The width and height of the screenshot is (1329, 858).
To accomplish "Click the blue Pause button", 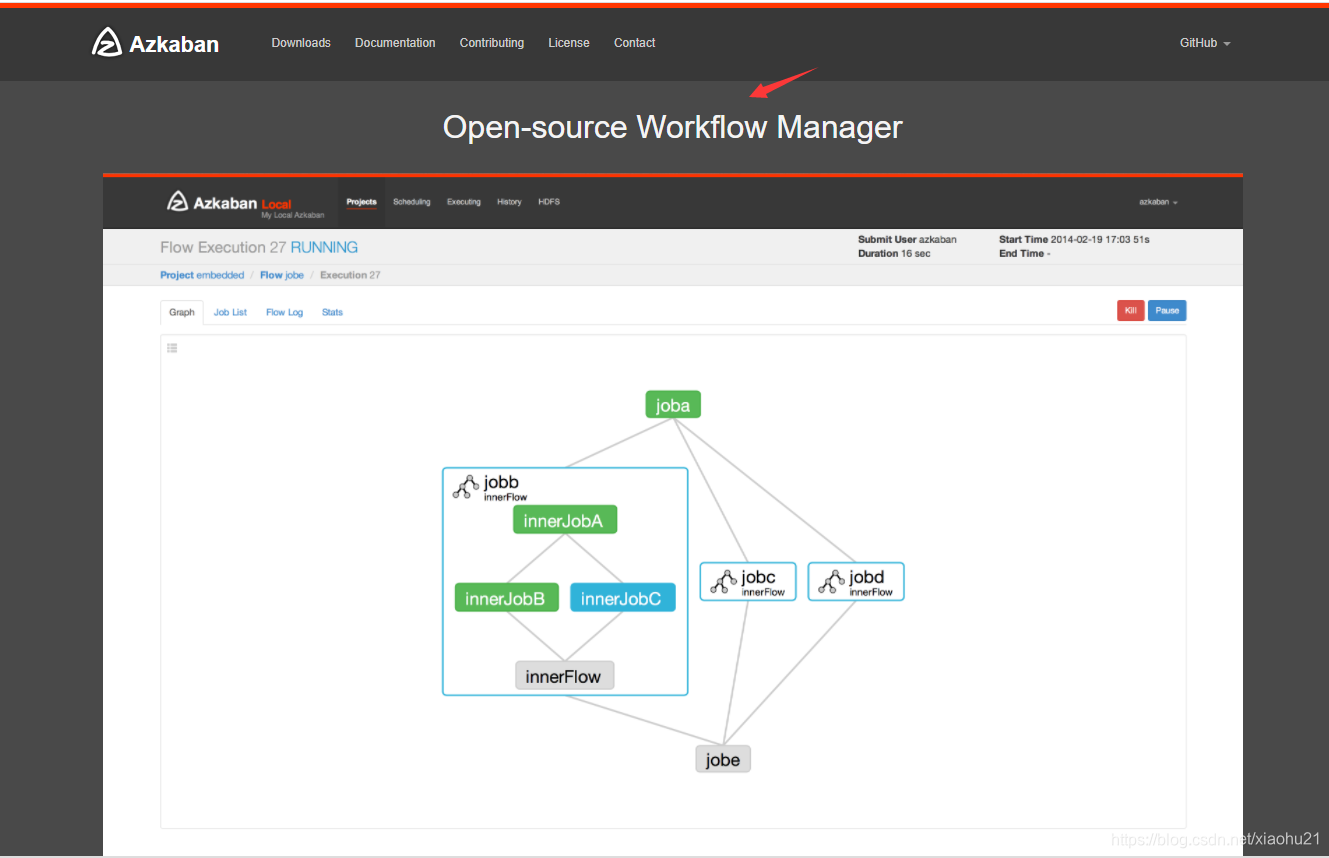I will 1167,310.
